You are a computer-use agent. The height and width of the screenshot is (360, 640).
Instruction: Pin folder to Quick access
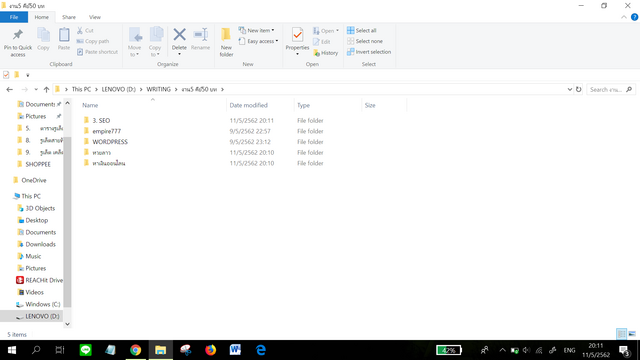coord(18,42)
